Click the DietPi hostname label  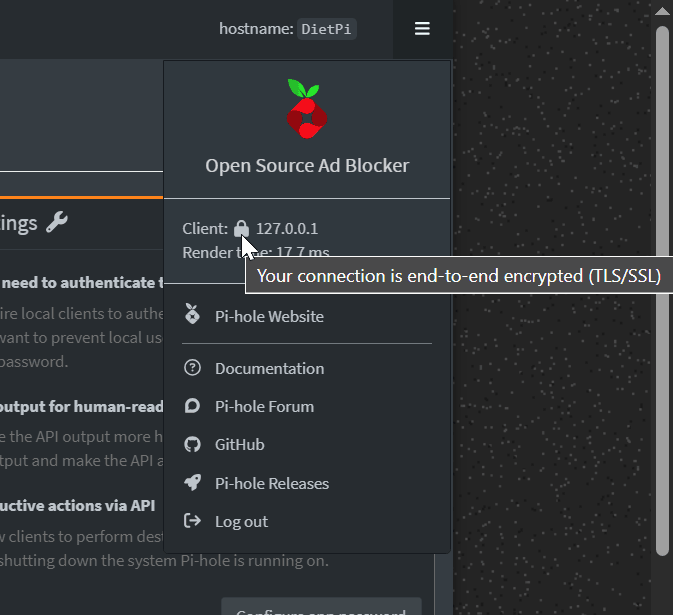(x=327, y=29)
